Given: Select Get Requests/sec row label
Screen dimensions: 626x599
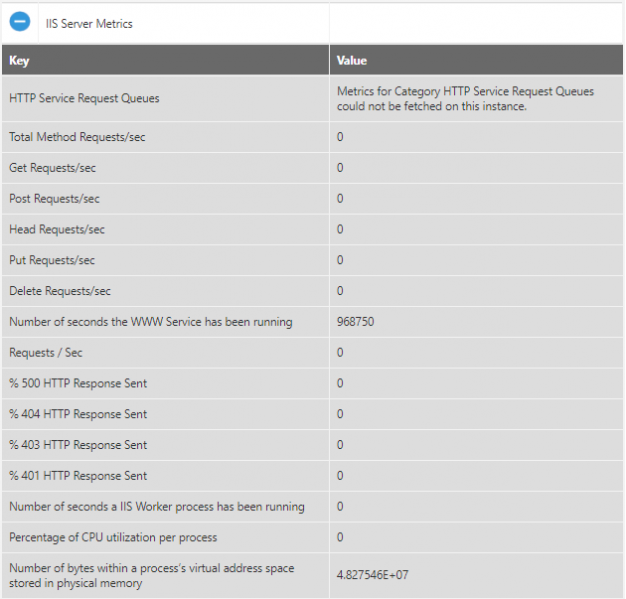Looking at the screenshot, I should 52,168.
